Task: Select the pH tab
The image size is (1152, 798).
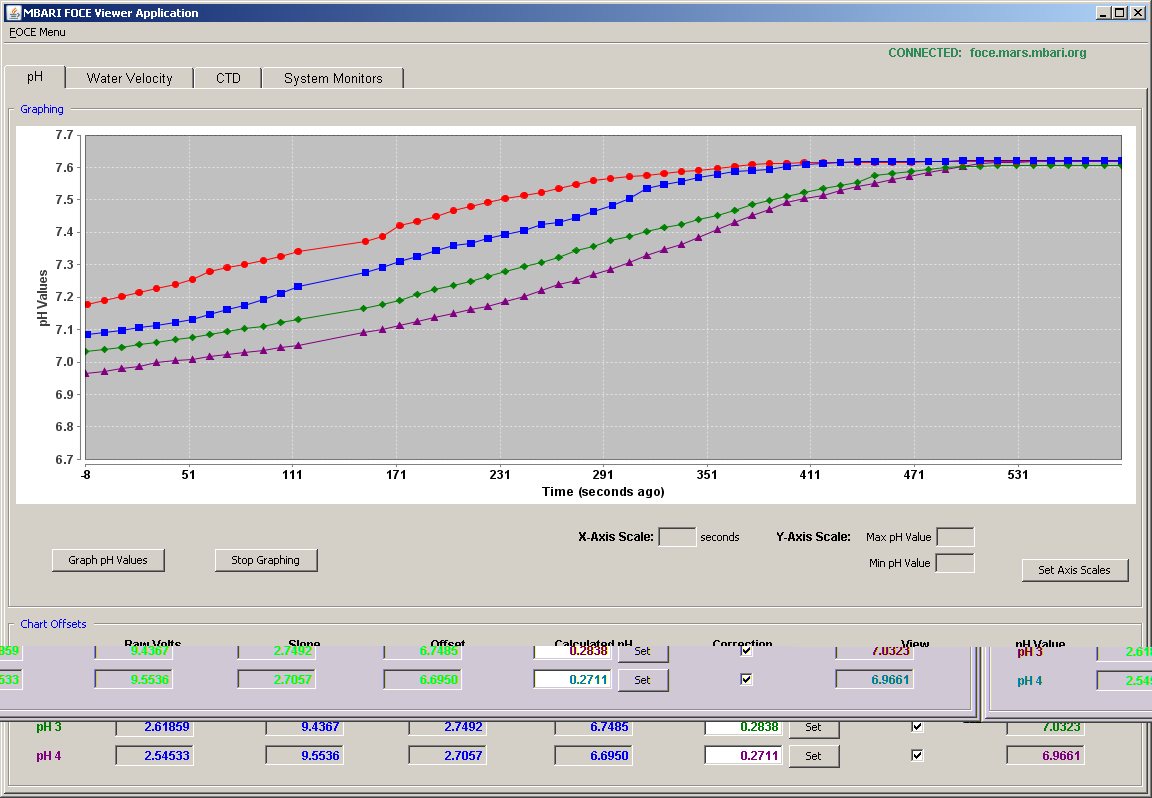Action: [x=35, y=77]
